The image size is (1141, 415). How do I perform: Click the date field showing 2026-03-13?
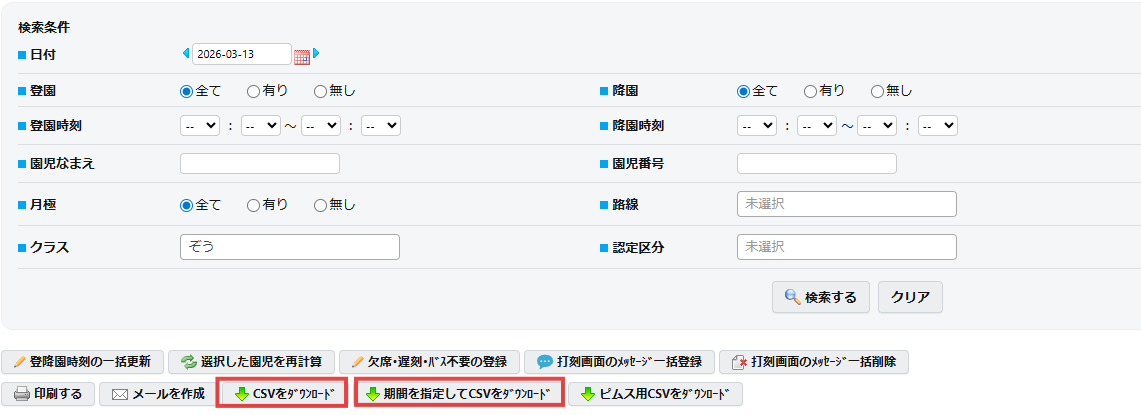coord(242,54)
